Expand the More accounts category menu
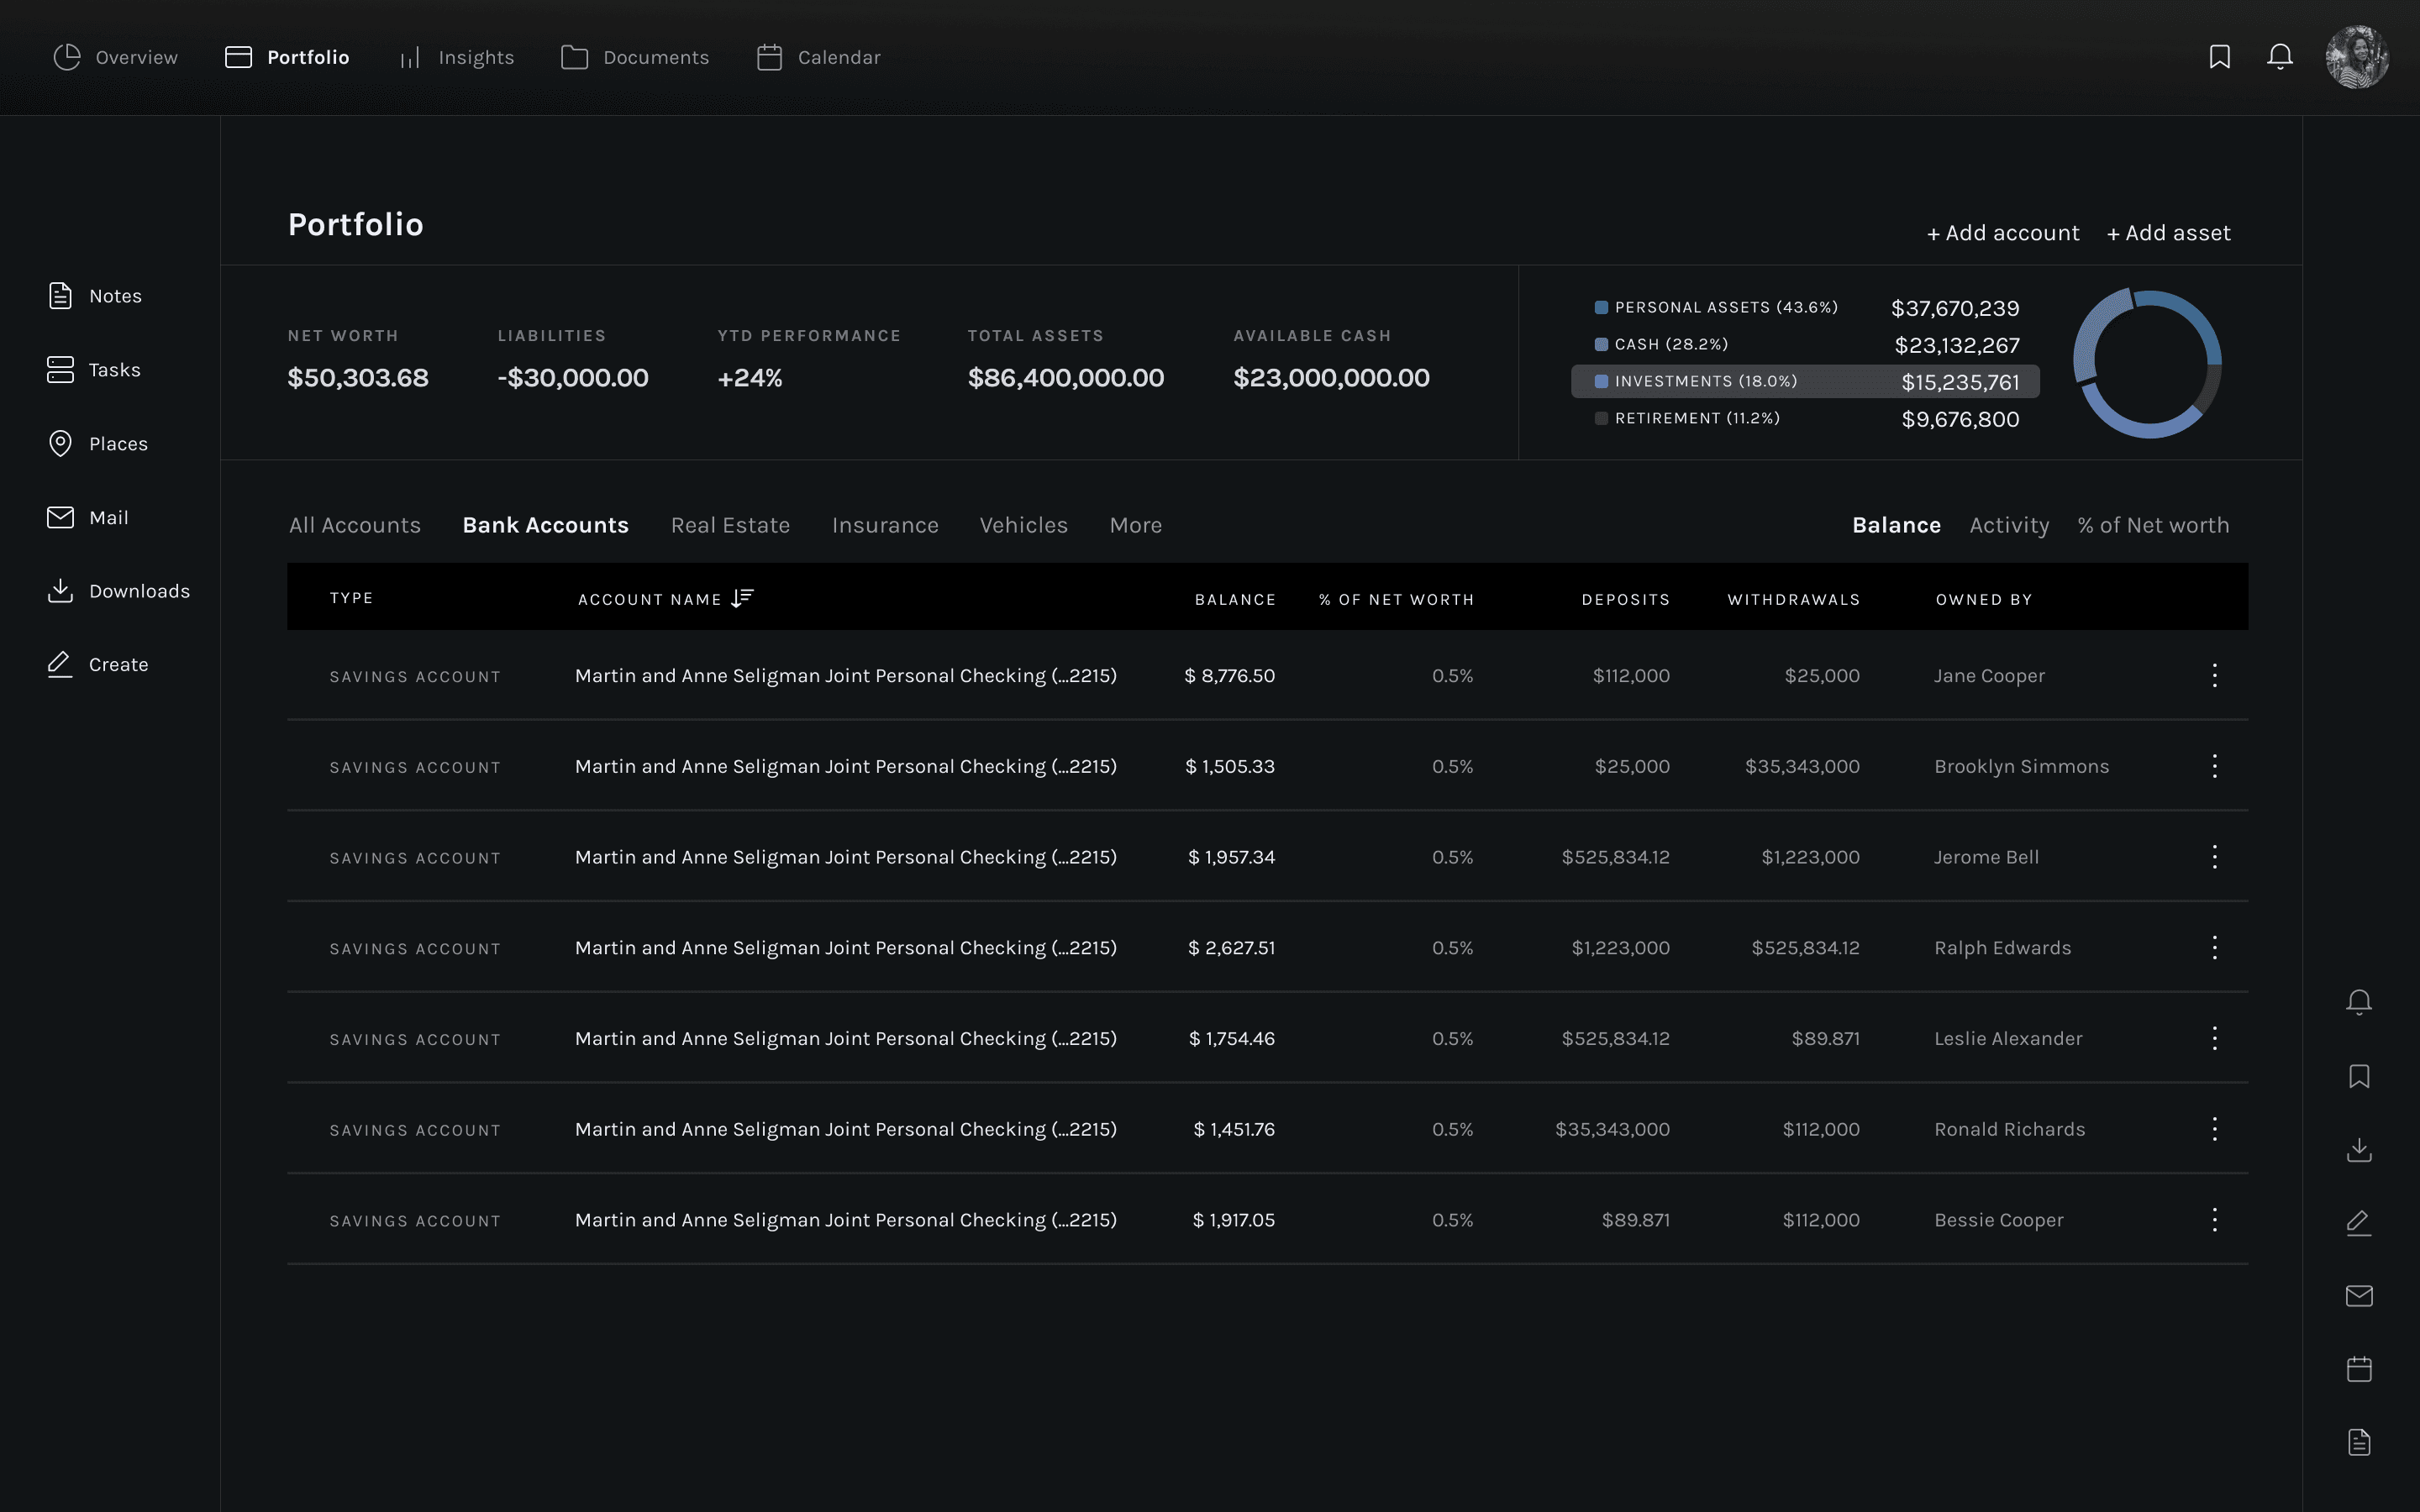This screenshot has width=2420, height=1512. click(x=1135, y=525)
